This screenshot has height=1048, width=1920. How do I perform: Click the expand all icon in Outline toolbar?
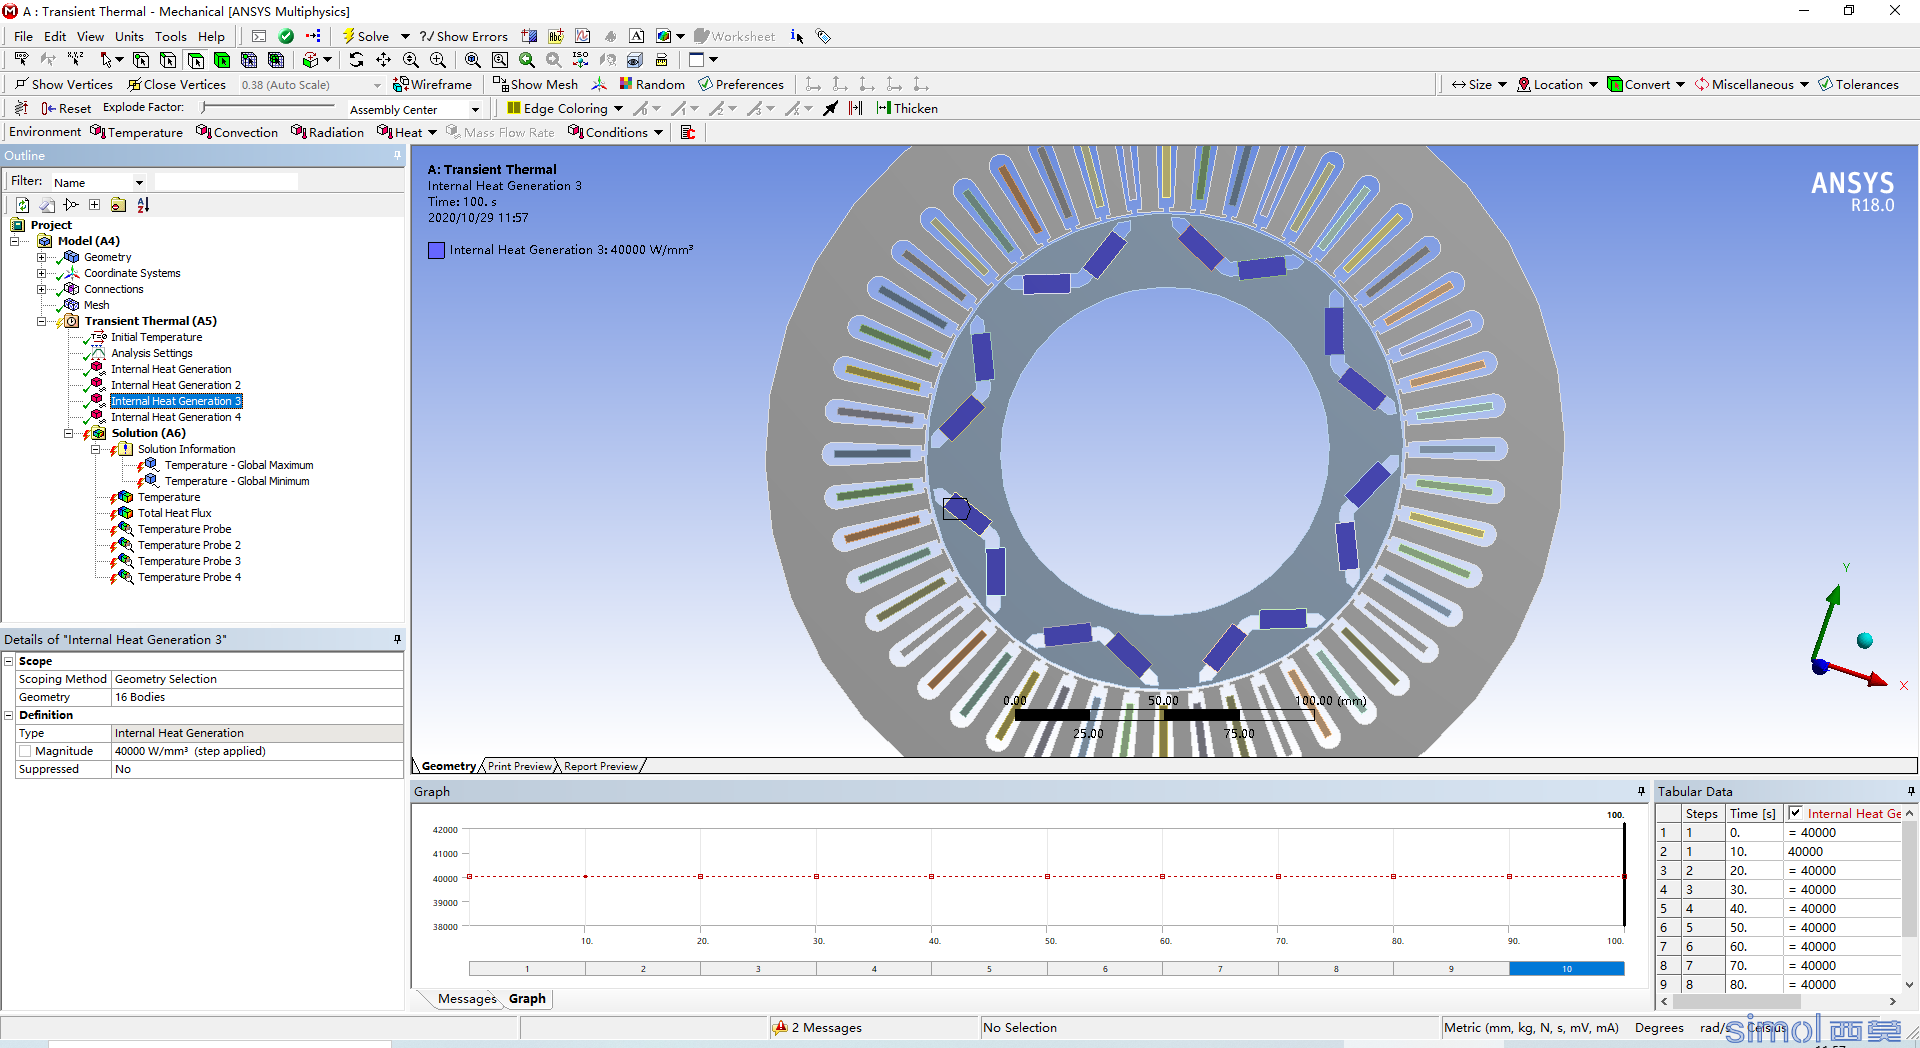click(x=94, y=205)
